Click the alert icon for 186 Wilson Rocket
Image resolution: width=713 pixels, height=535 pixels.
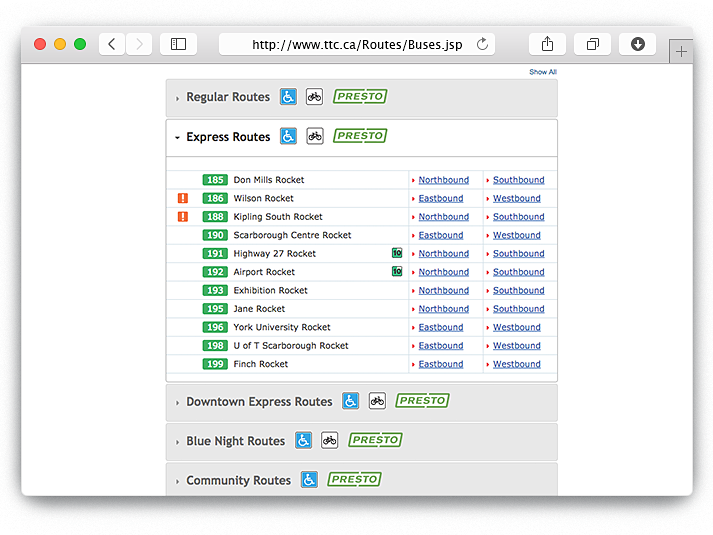183,198
